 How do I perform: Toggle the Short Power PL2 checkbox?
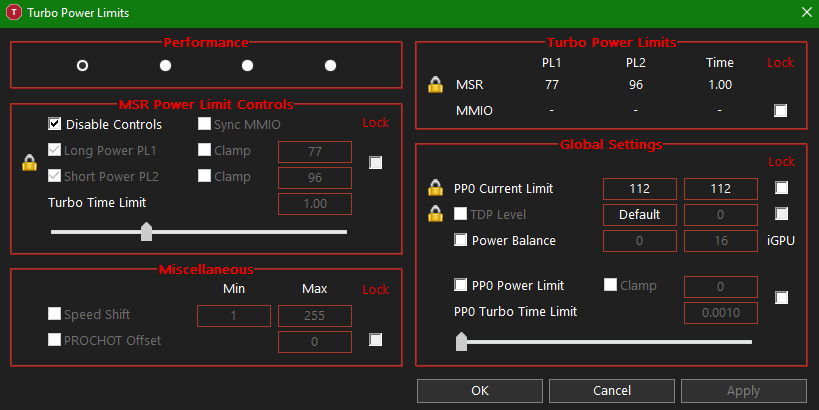click(54, 175)
